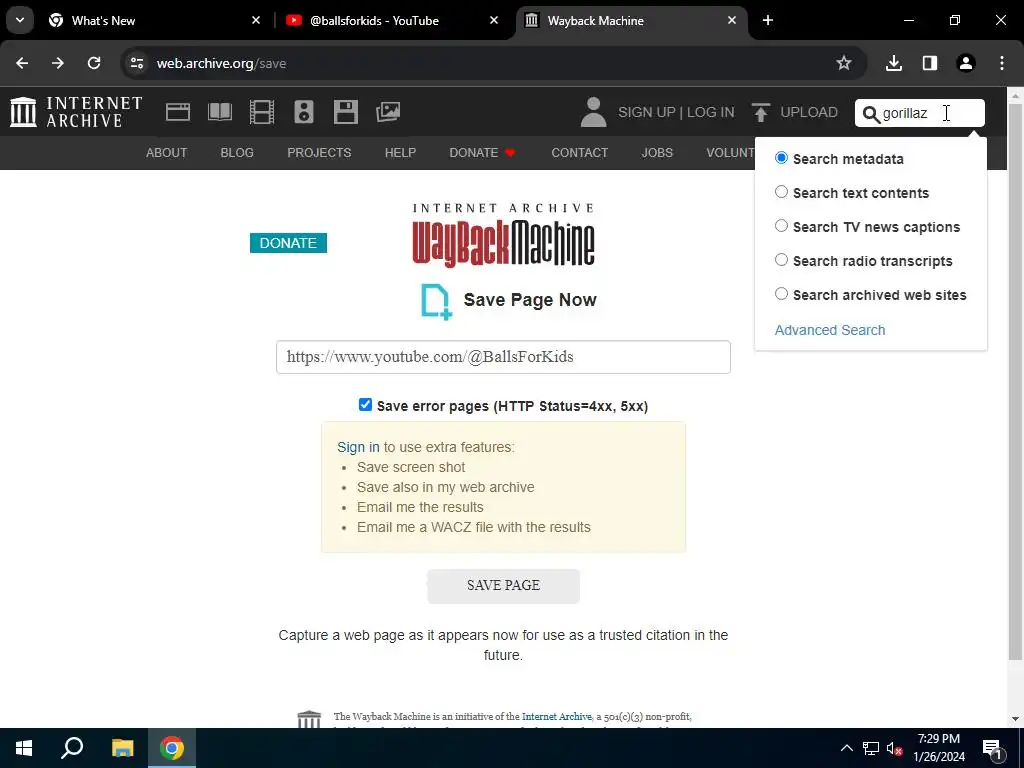Close the Wayback Machine tab
Image resolution: width=1024 pixels, height=768 pixels.
pyautogui.click(x=732, y=21)
